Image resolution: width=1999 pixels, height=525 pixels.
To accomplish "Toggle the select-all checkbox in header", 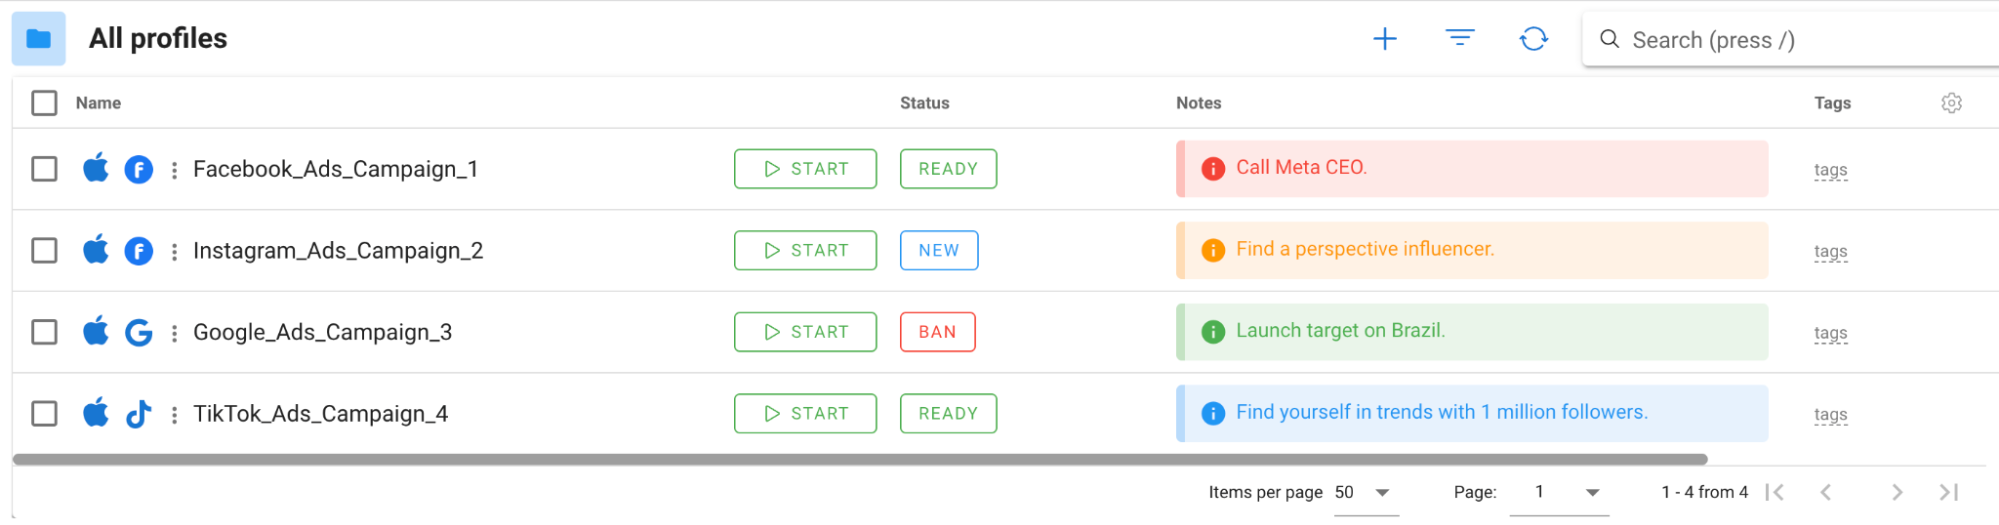I will 44,103.
